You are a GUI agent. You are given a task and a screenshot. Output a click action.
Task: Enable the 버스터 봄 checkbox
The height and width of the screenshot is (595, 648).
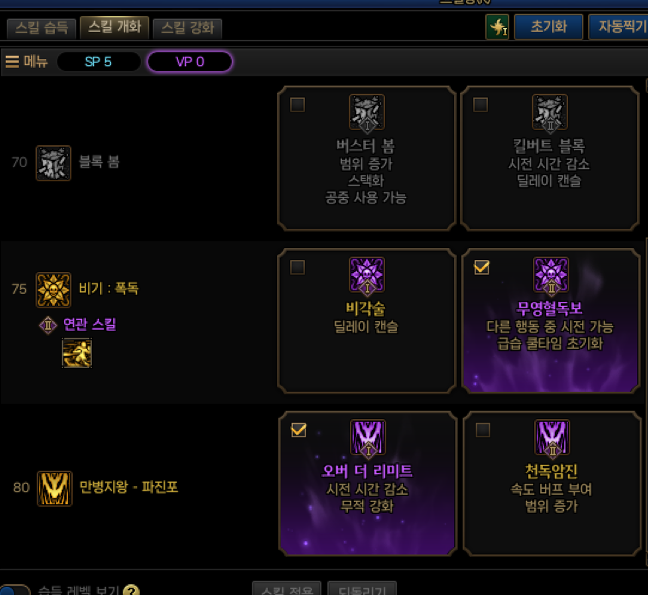298,105
